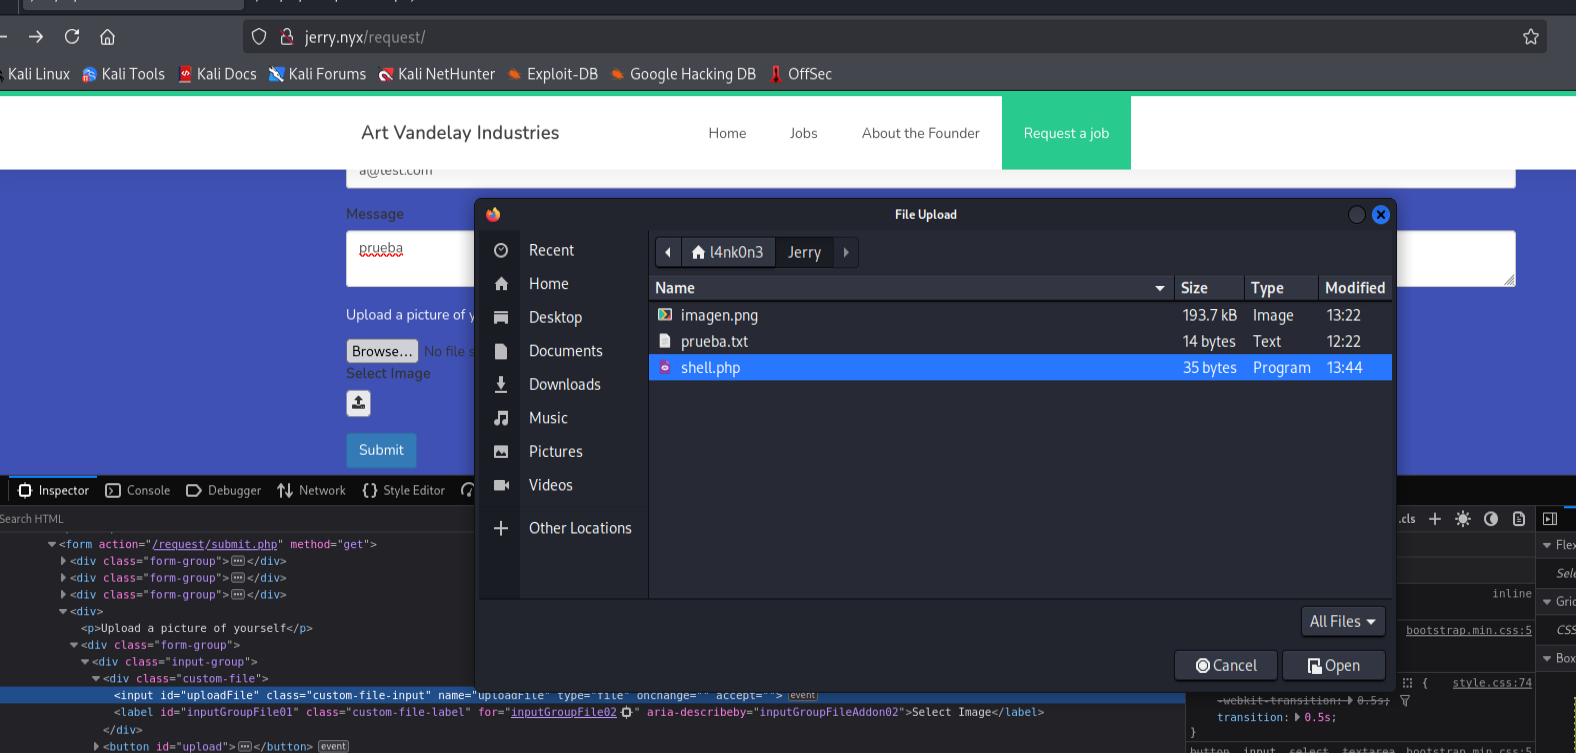This screenshot has width=1576, height=753.
Task: Toggle print media simulation page icon
Action: pos(1519,519)
